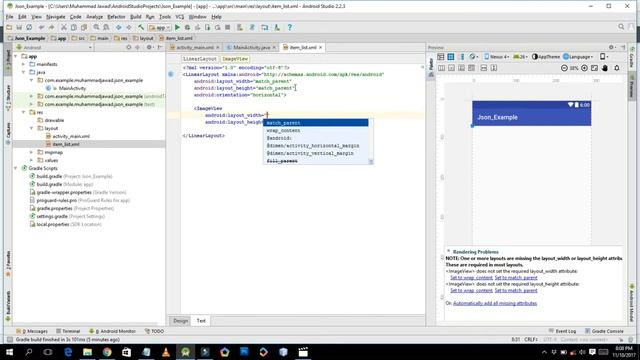Open the Event Log button

562,331
